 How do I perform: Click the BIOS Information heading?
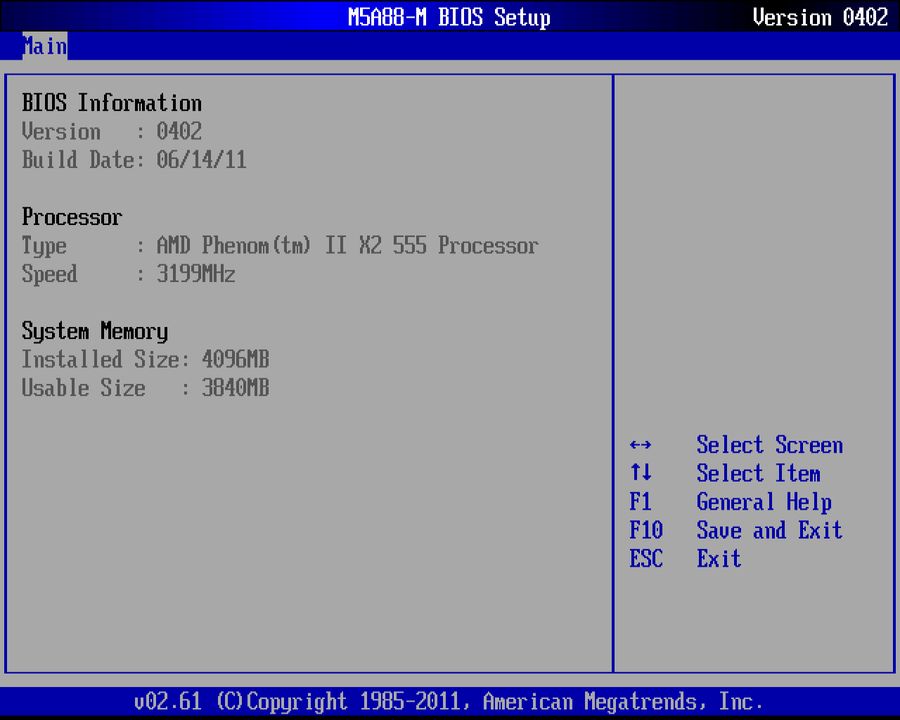(112, 103)
